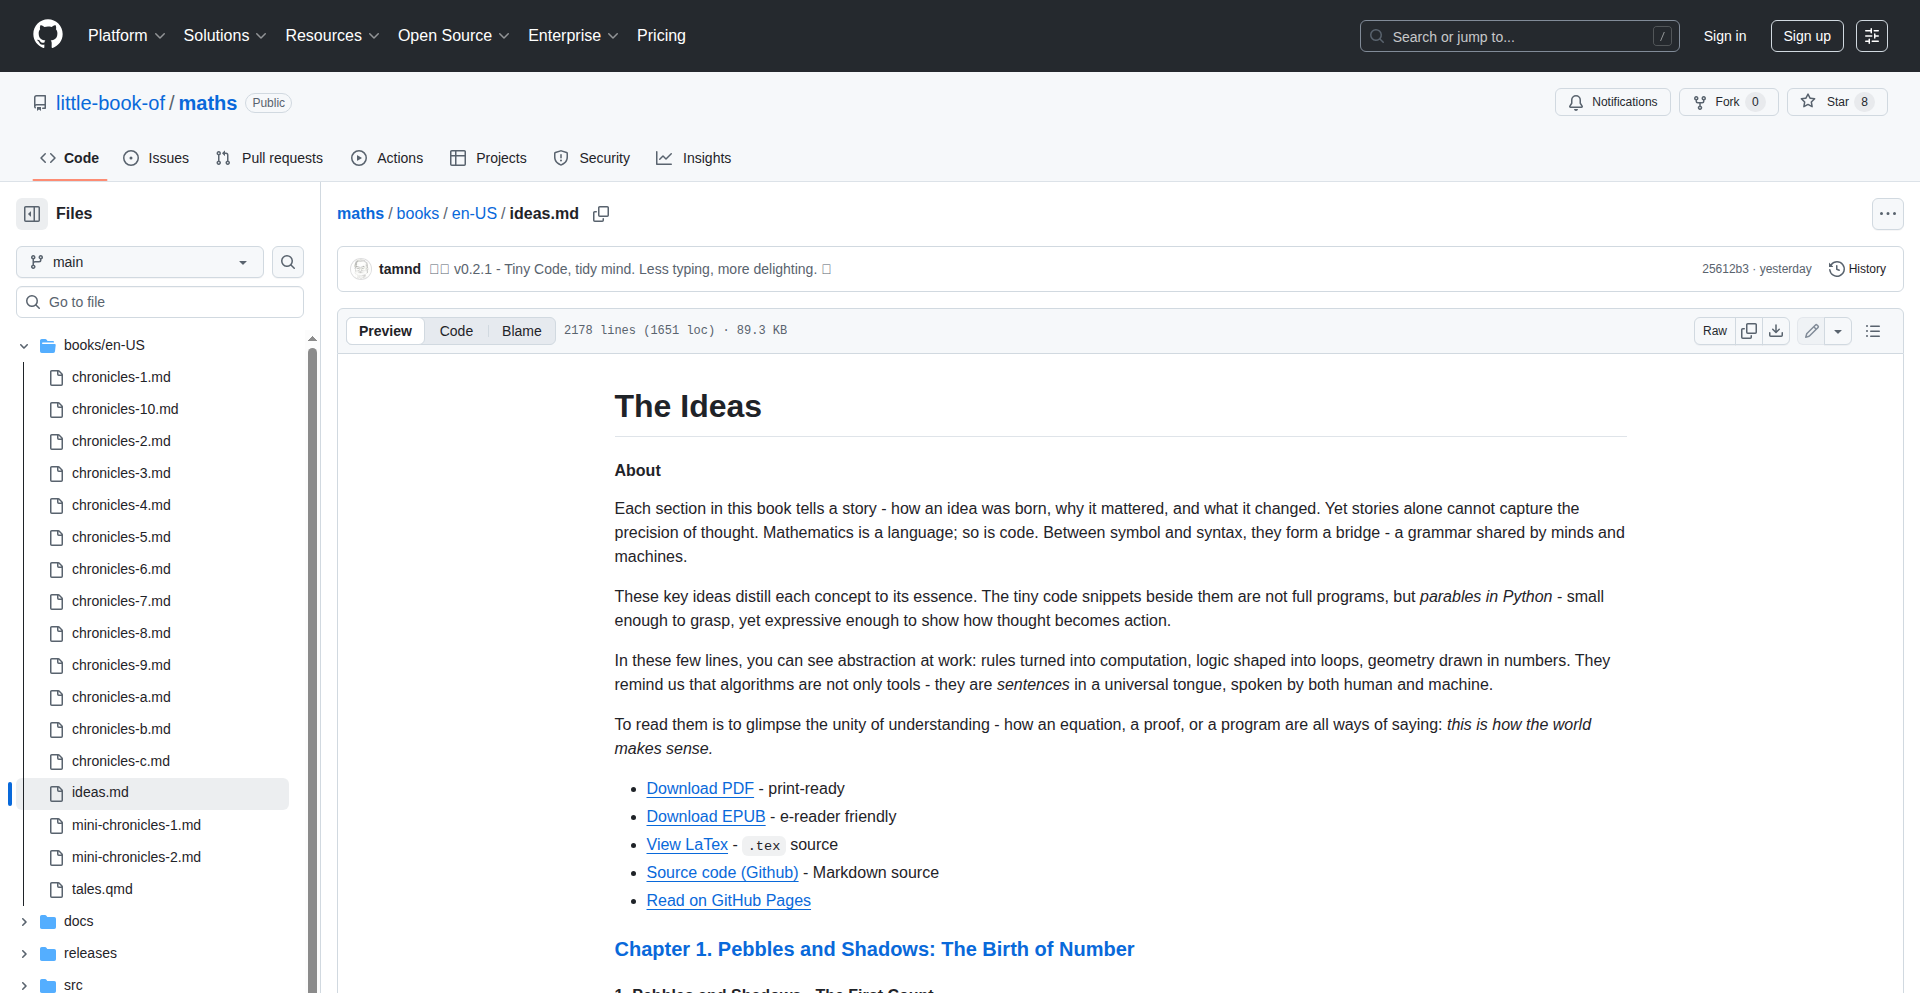Download the raw file

tap(1776, 331)
